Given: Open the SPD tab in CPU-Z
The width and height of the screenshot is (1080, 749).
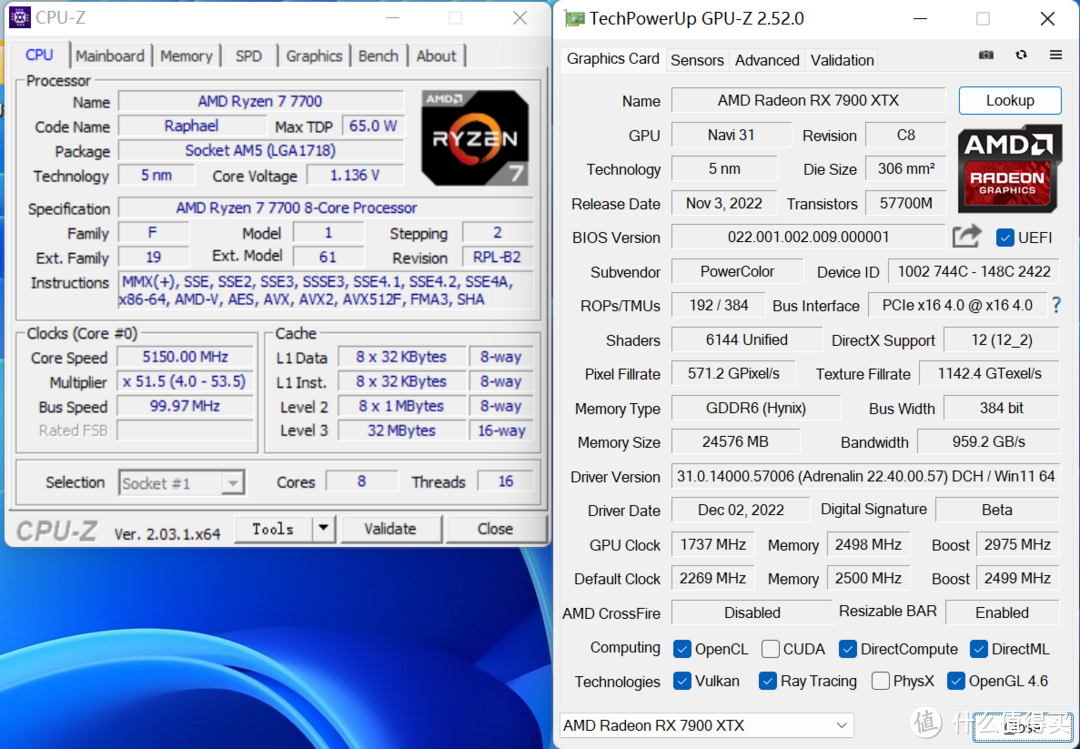Looking at the screenshot, I should (x=248, y=56).
